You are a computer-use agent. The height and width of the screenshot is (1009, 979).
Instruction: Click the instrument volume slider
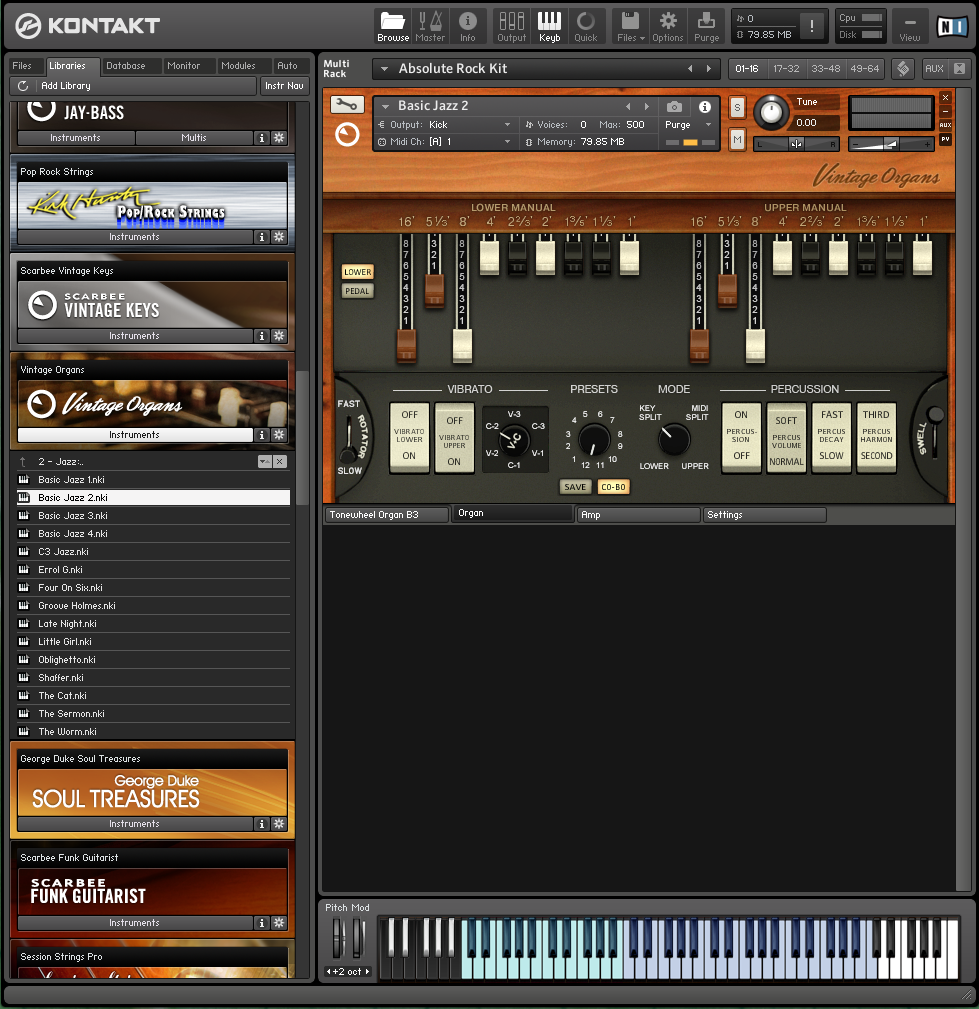click(x=891, y=145)
